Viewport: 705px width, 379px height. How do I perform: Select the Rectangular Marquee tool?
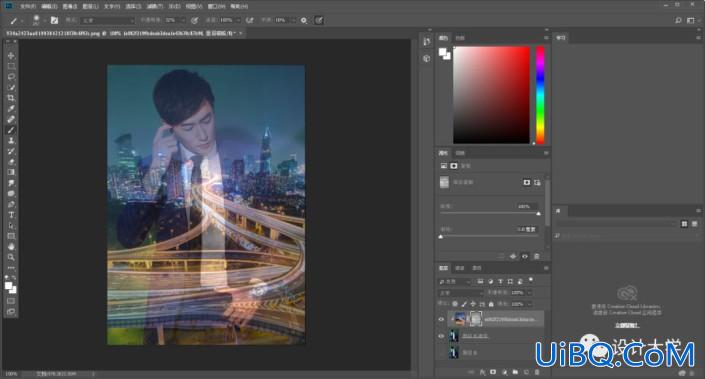[11, 66]
